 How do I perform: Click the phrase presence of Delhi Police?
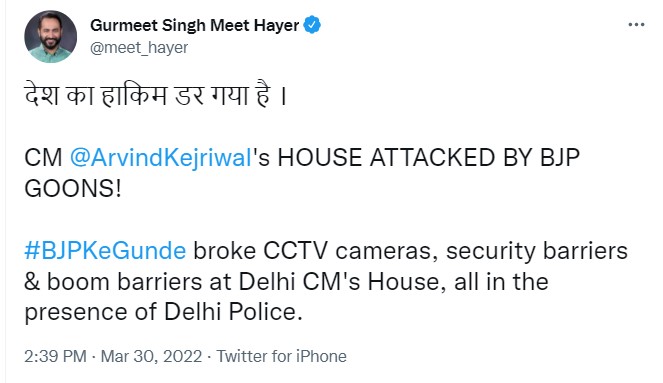[x=163, y=312]
